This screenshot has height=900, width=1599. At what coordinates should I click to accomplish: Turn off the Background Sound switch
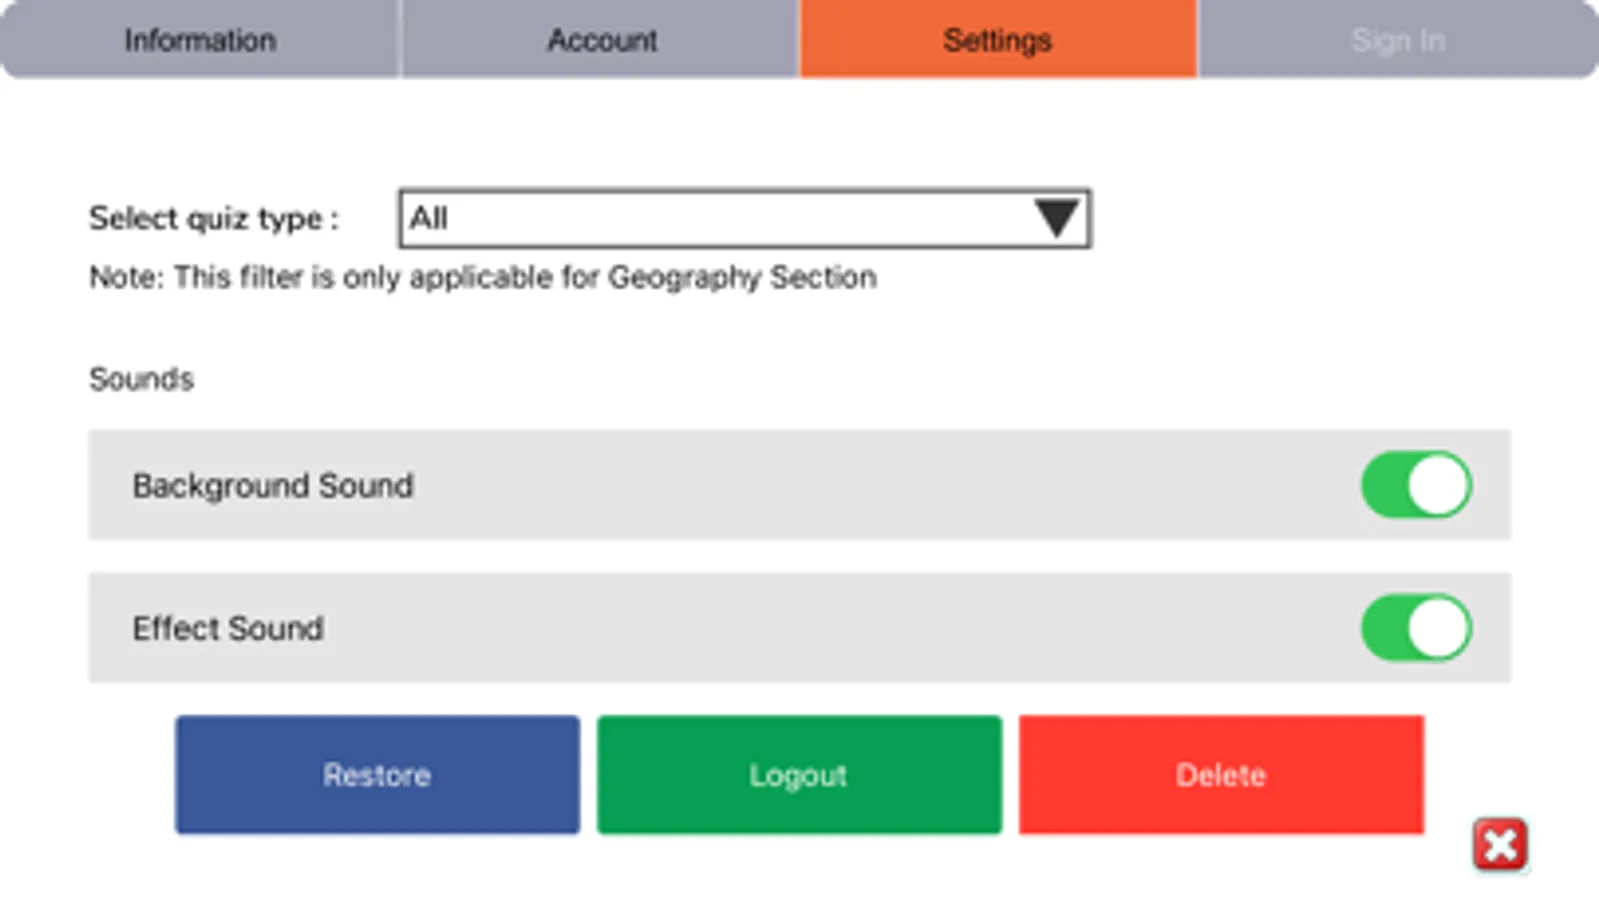pos(1415,485)
